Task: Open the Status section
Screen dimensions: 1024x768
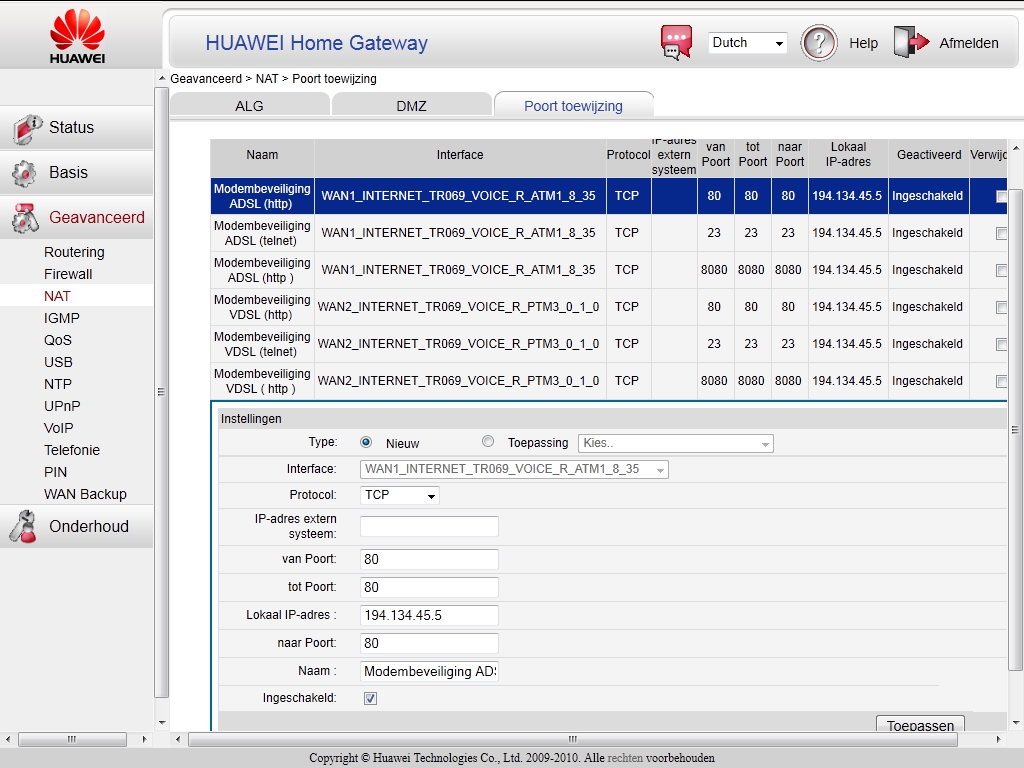Action: coord(76,128)
